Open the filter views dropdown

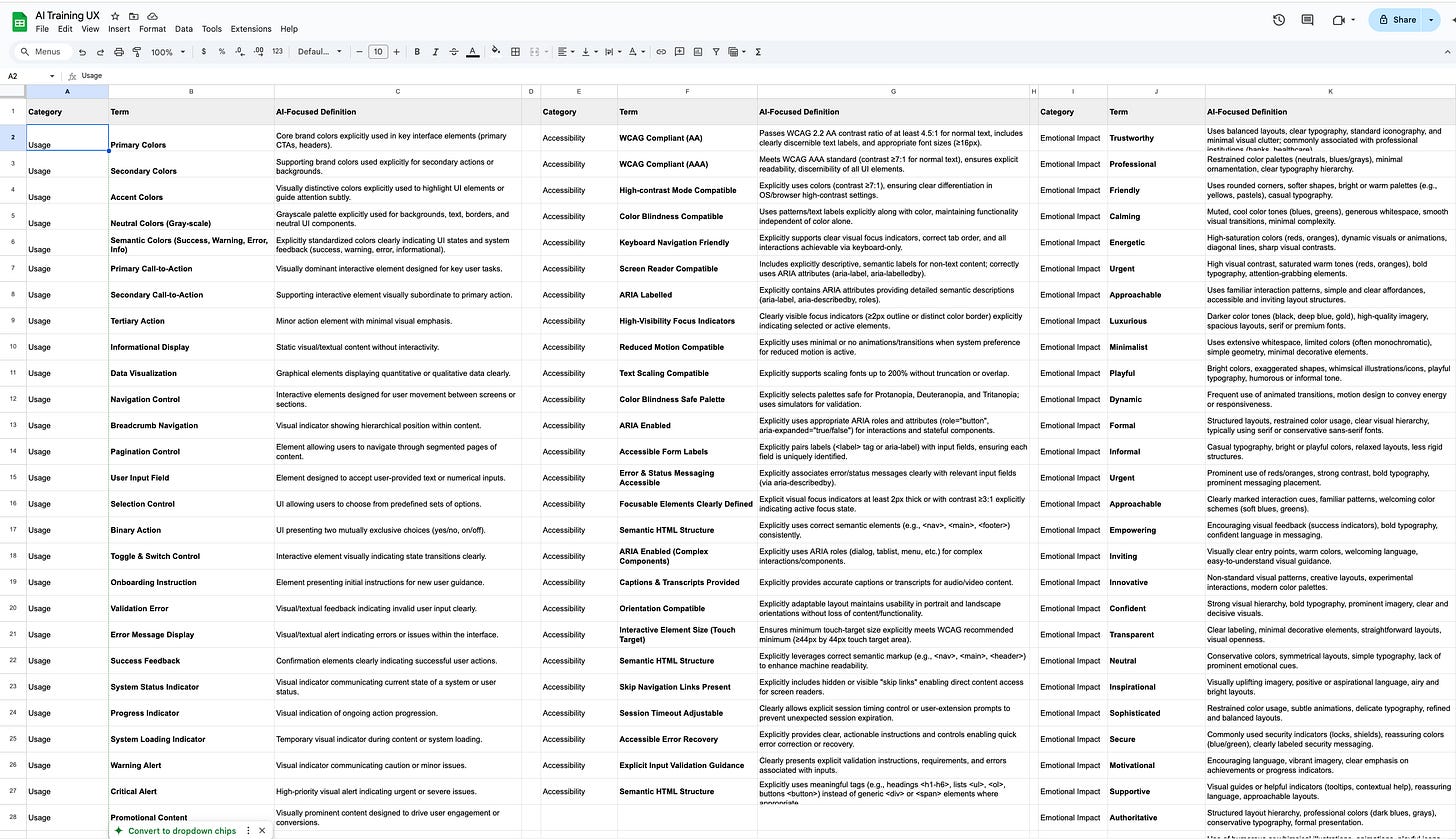[737, 52]
